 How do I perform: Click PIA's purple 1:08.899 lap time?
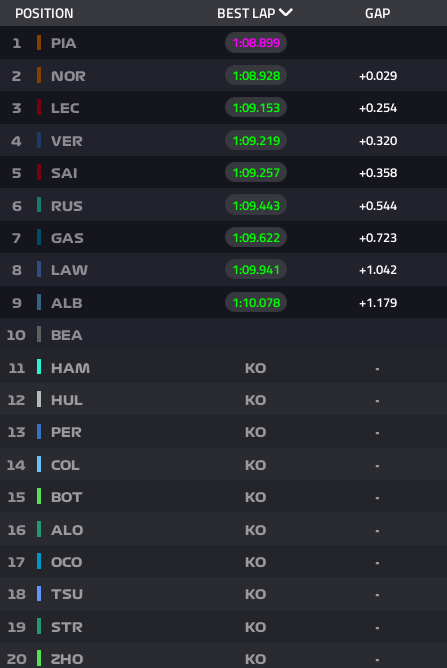pos(256,43)
